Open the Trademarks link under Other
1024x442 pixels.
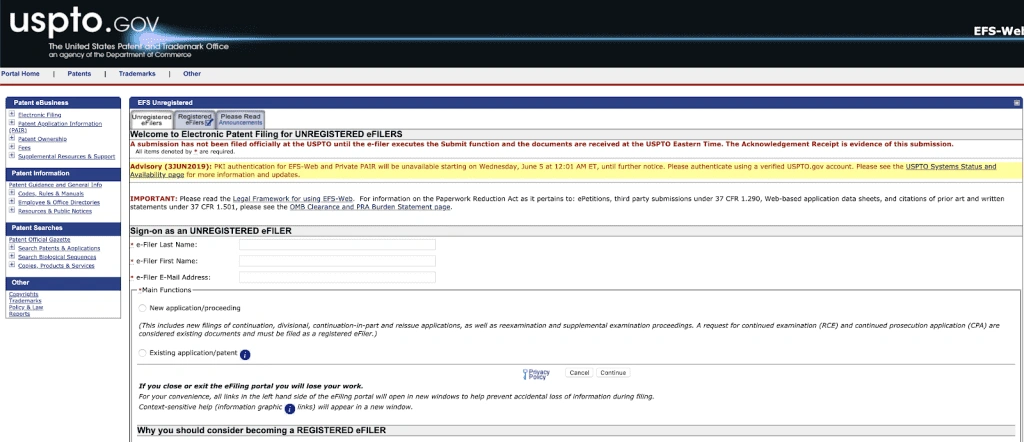(x=25, y=301)
